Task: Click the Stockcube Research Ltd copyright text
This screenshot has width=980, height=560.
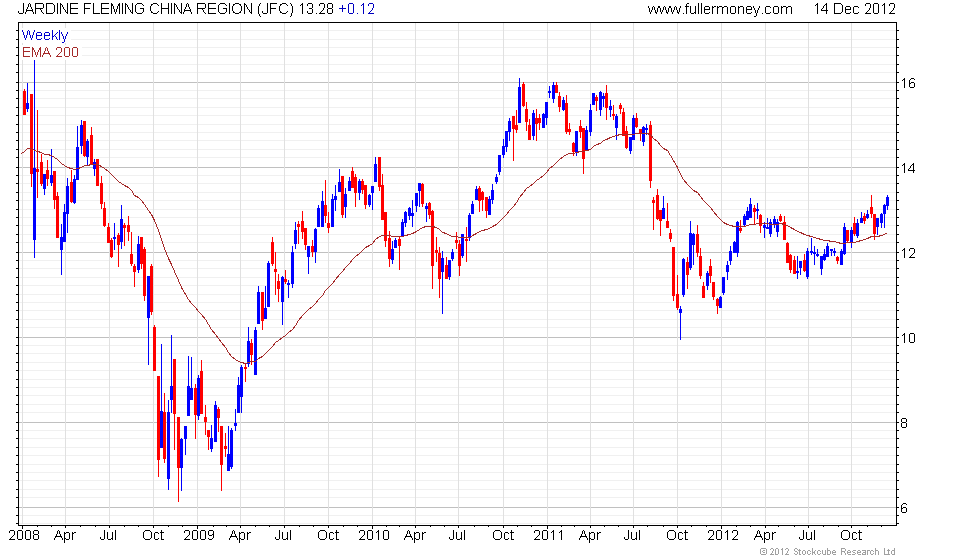Action: coord(828,551)
